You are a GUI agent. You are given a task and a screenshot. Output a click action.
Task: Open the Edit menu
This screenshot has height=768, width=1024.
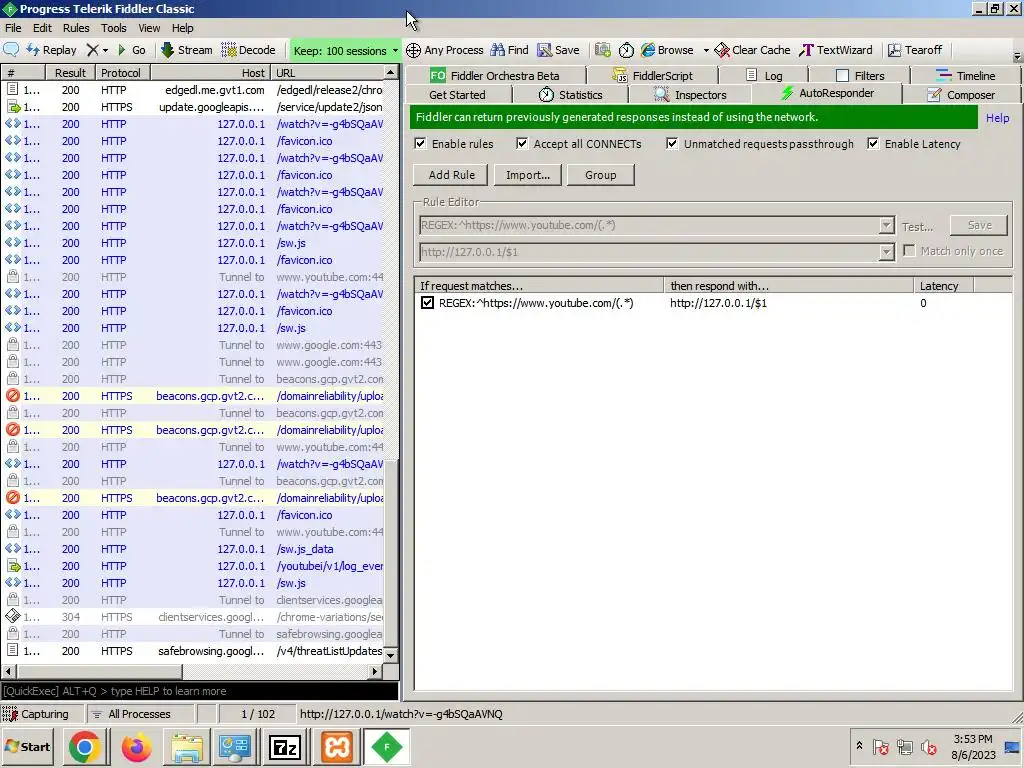point(42,28)
